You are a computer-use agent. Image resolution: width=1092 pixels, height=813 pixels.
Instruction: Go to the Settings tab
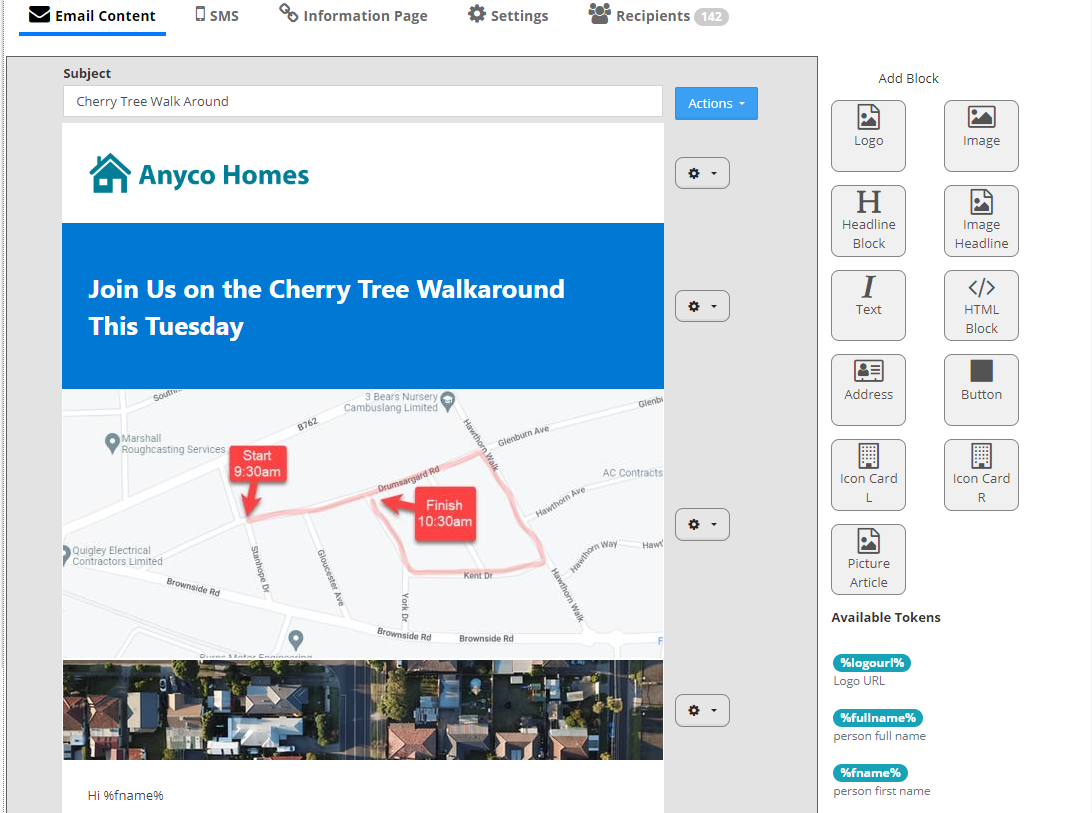pos(508,15)
